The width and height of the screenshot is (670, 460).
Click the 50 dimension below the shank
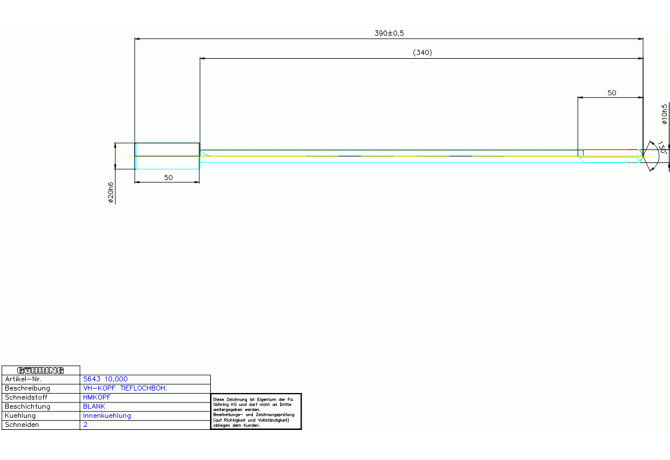pos(168,177)
